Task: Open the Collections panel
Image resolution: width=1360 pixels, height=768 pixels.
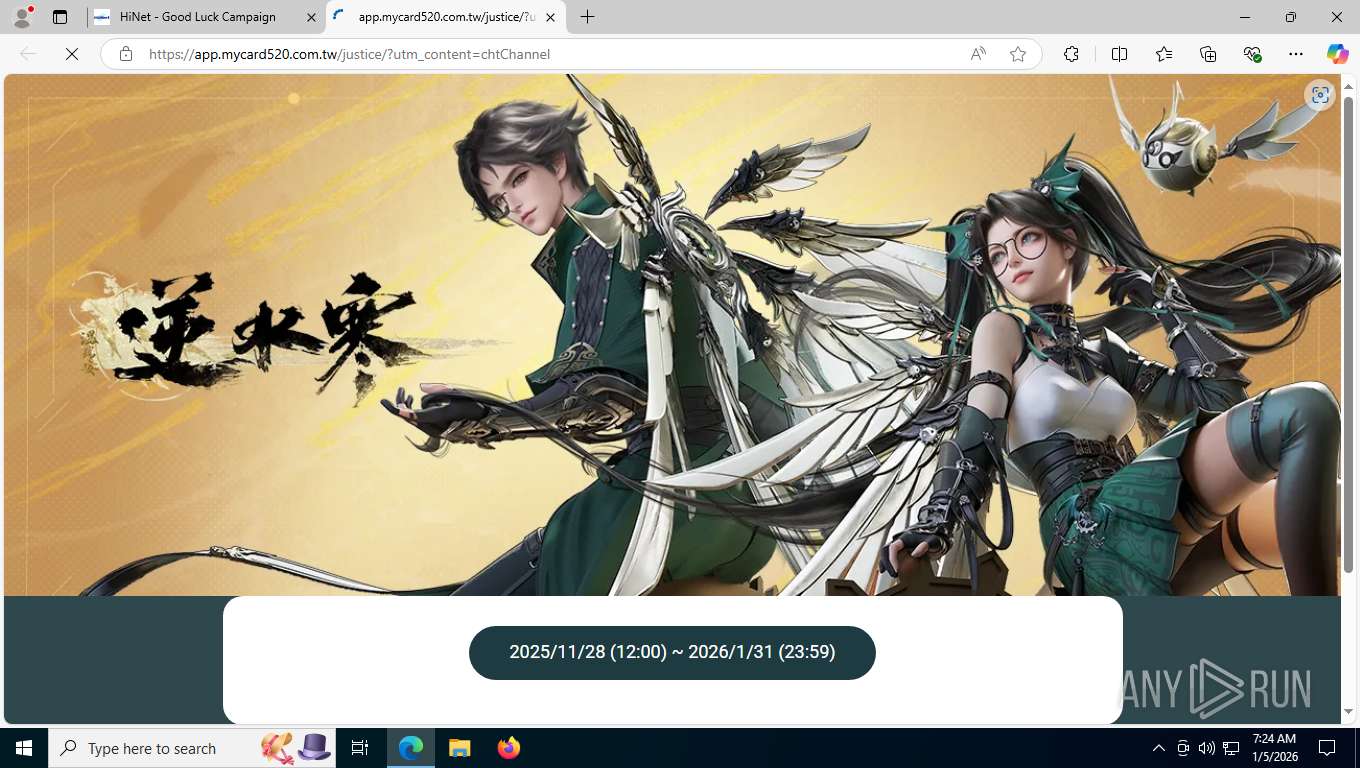Action: point(1208,54)
